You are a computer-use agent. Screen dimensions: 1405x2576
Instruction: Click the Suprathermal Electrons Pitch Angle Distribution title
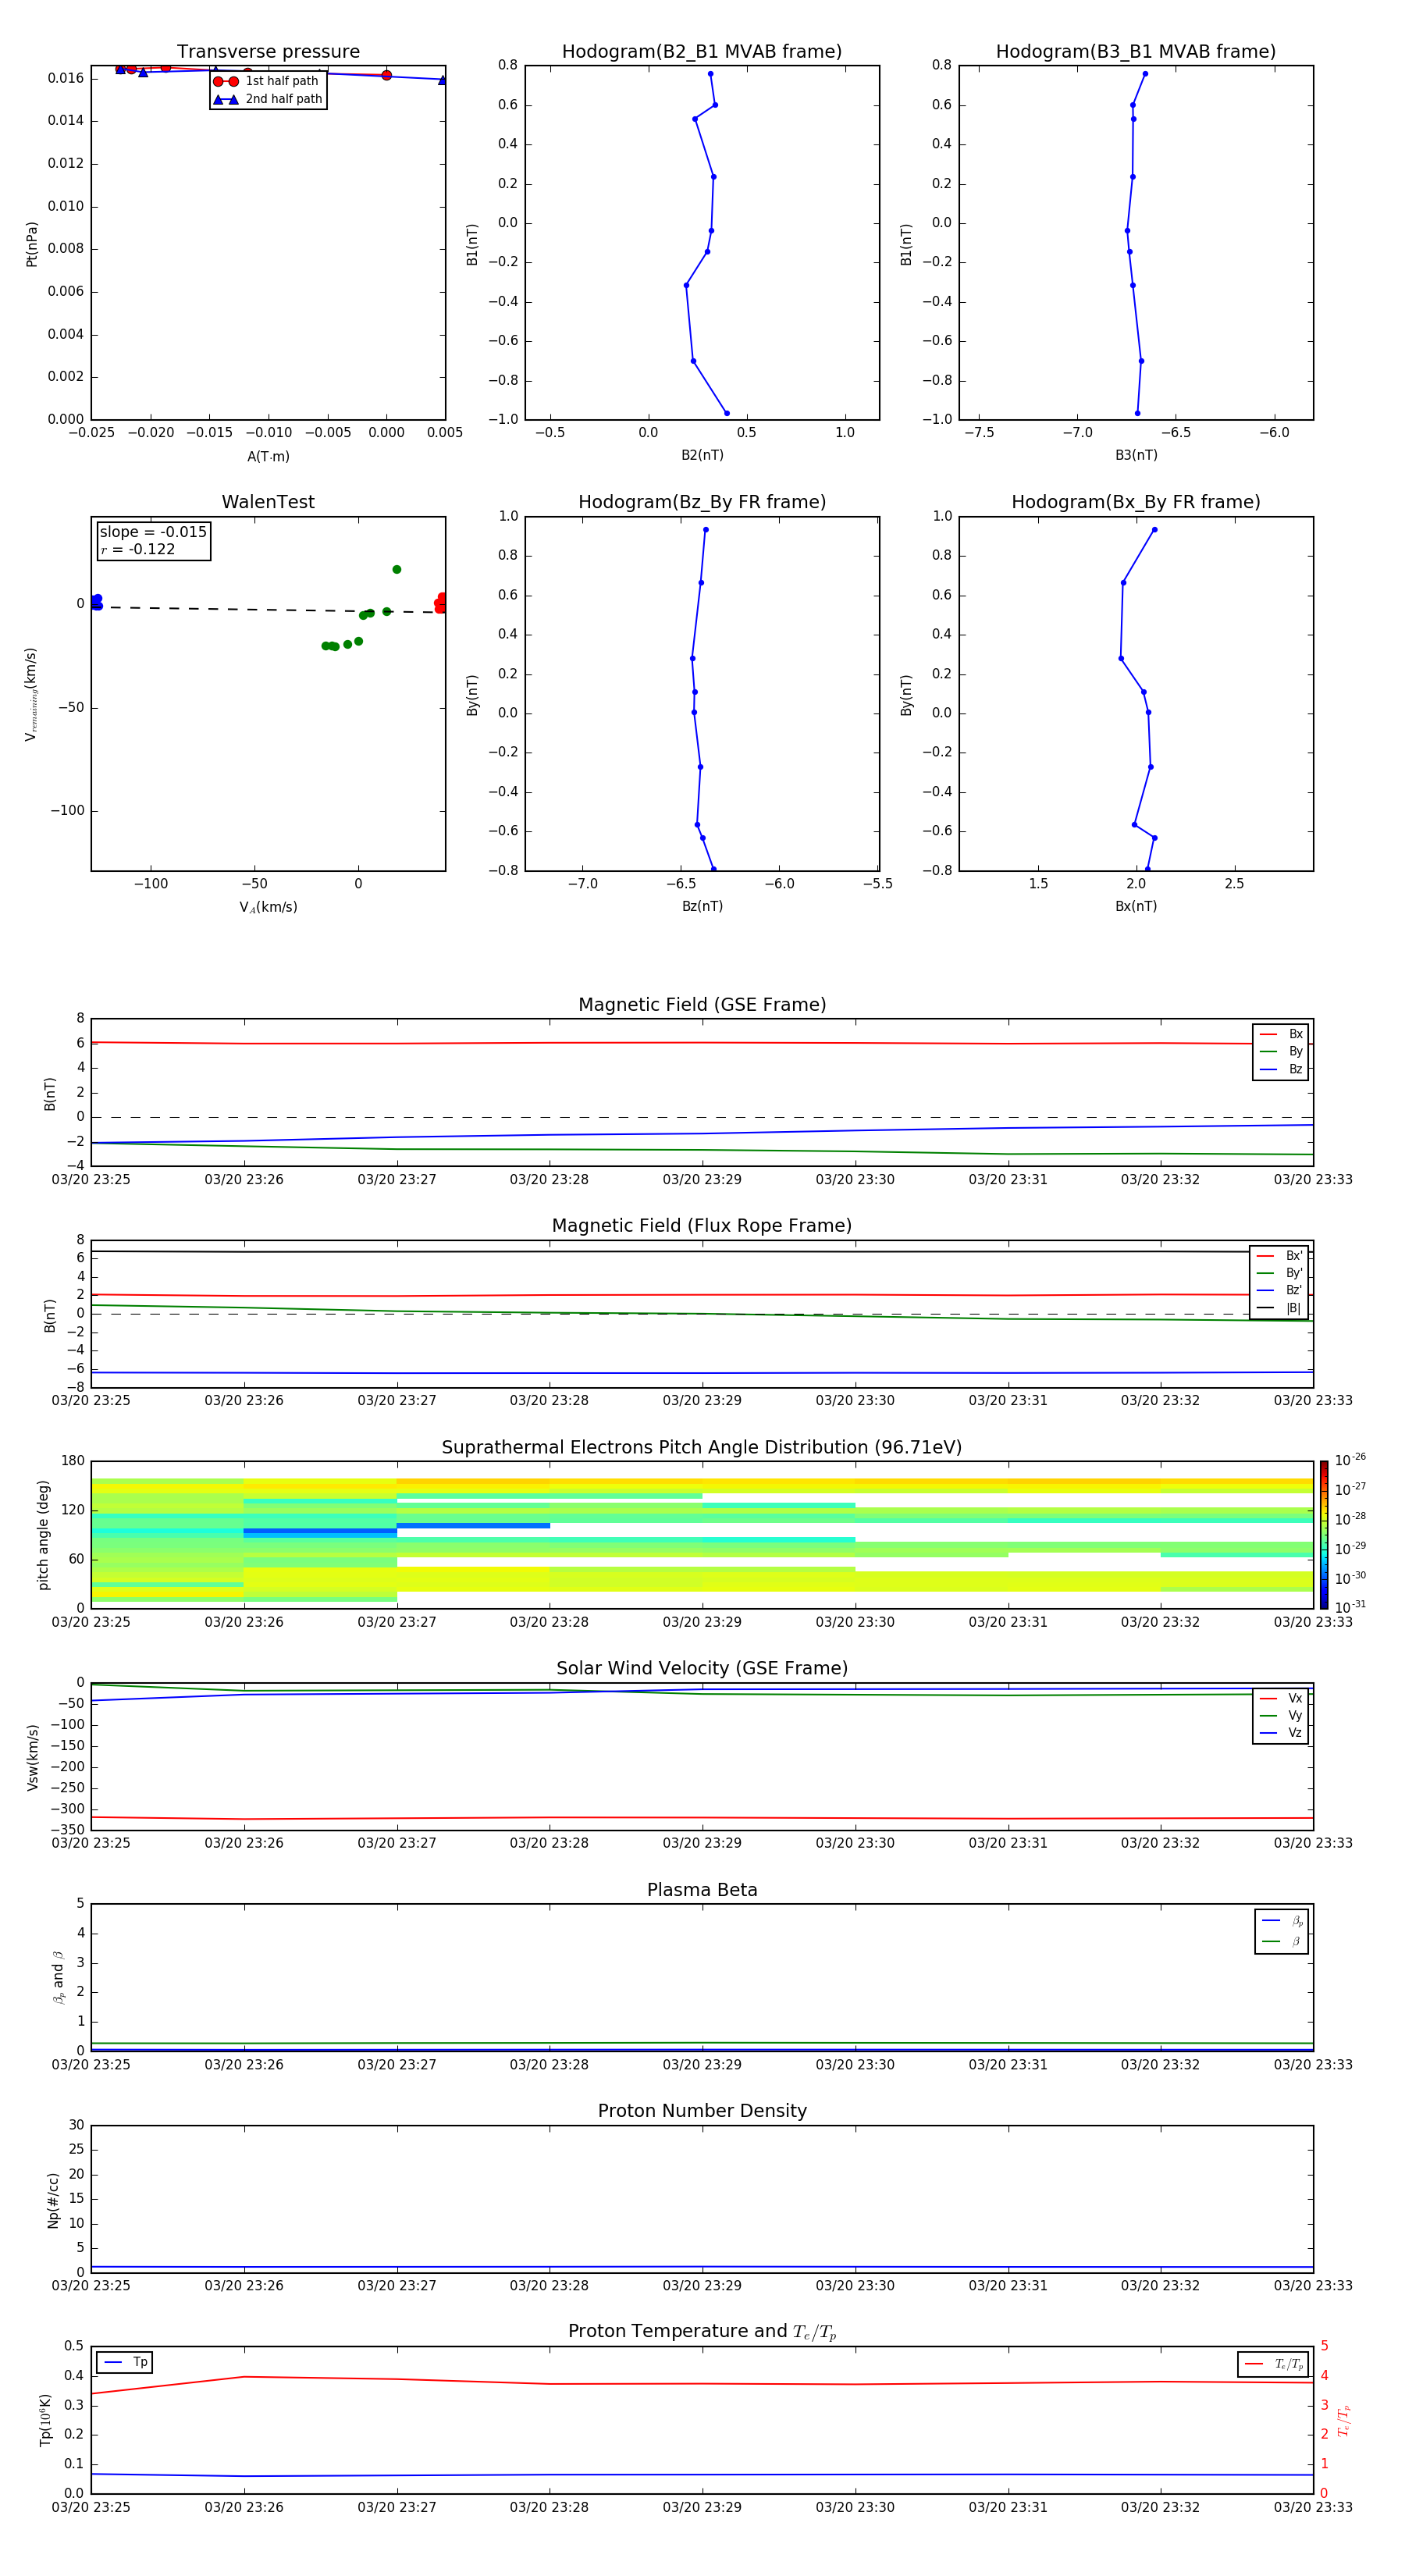pos(702,1448)
